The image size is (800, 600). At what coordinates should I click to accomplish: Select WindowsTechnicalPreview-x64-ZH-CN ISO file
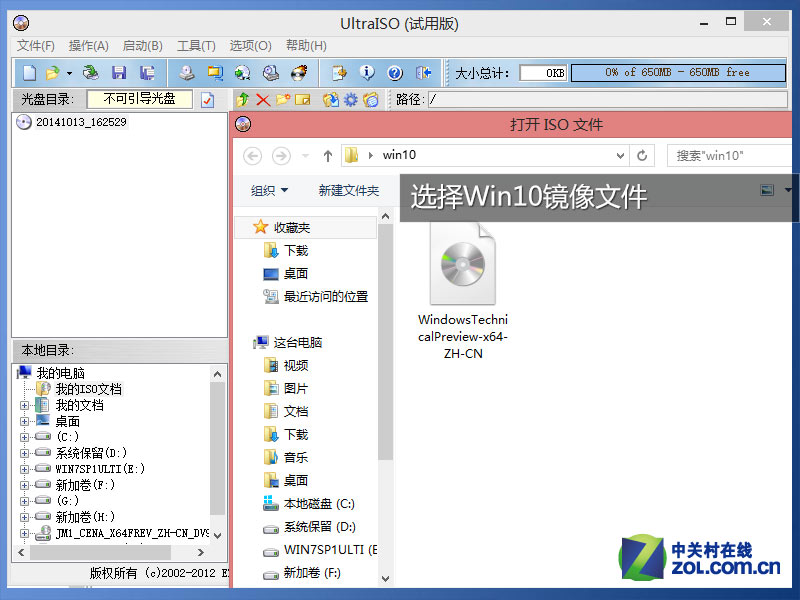click(463, 291)
